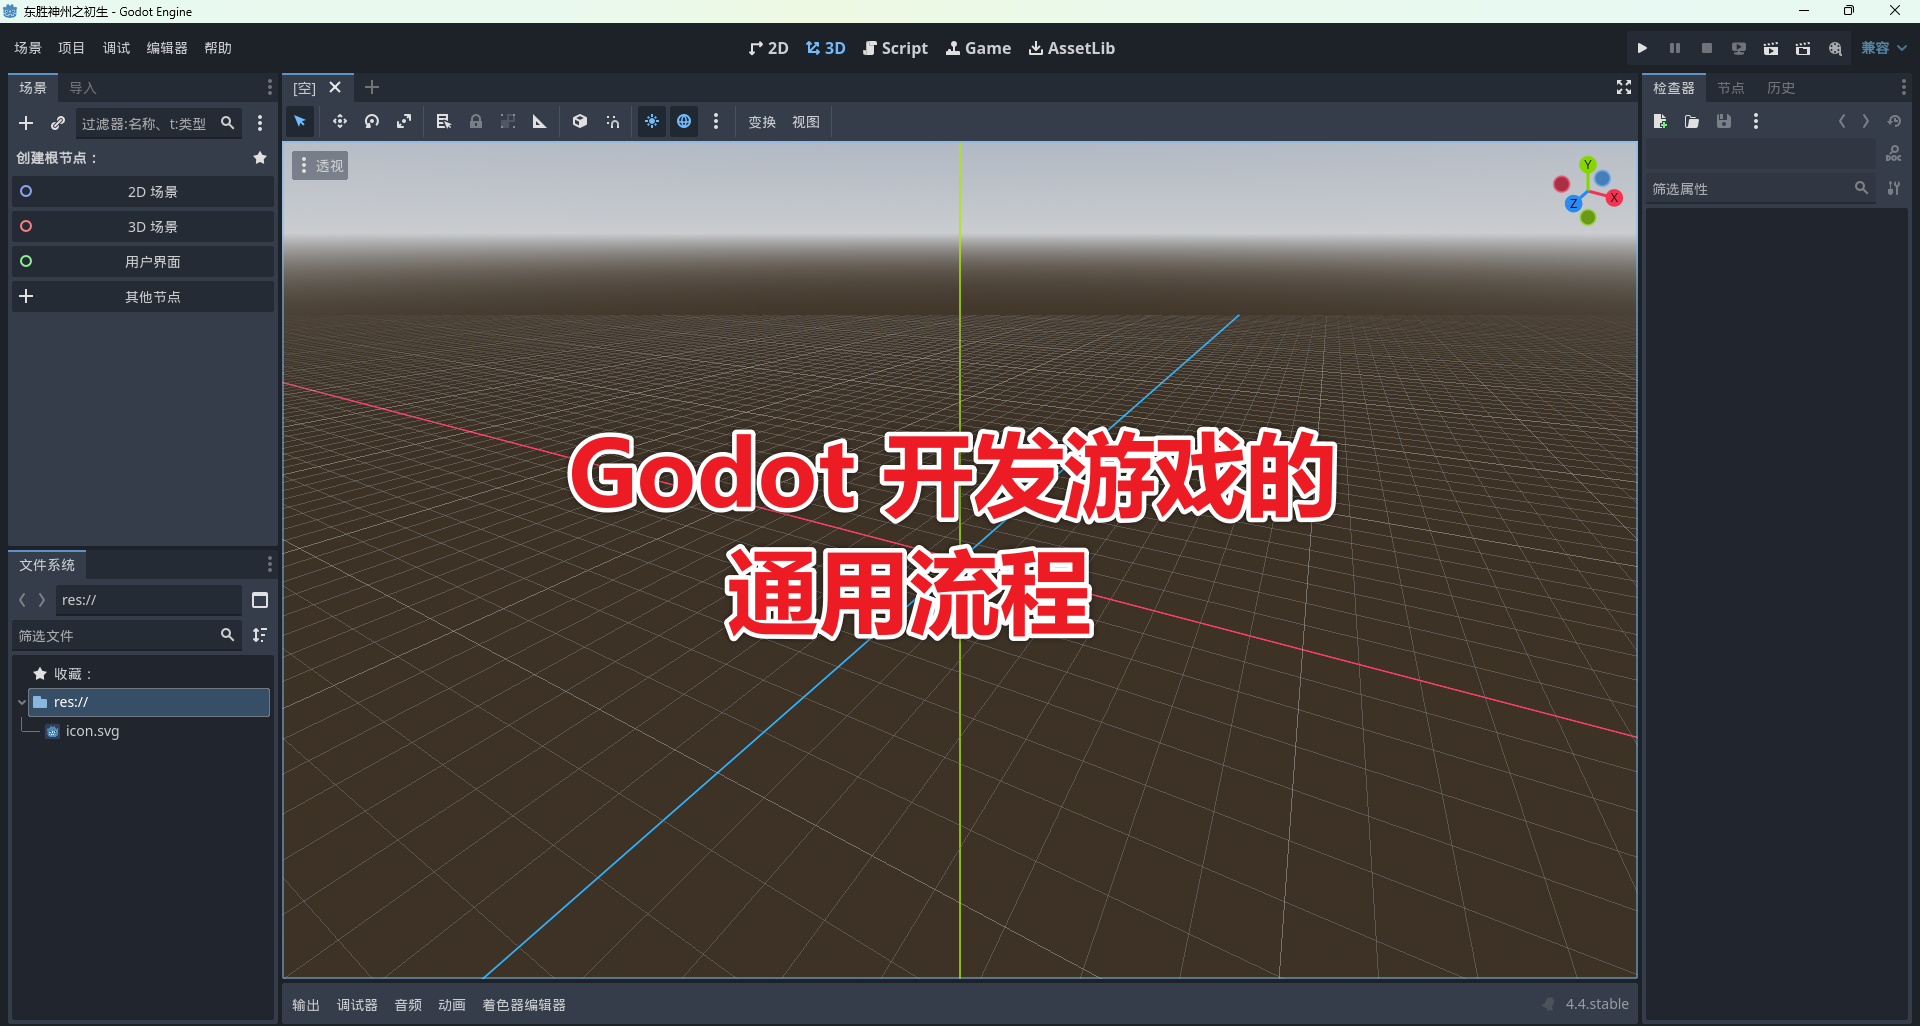Create a new resource in the inspector

pos(1660,122)
